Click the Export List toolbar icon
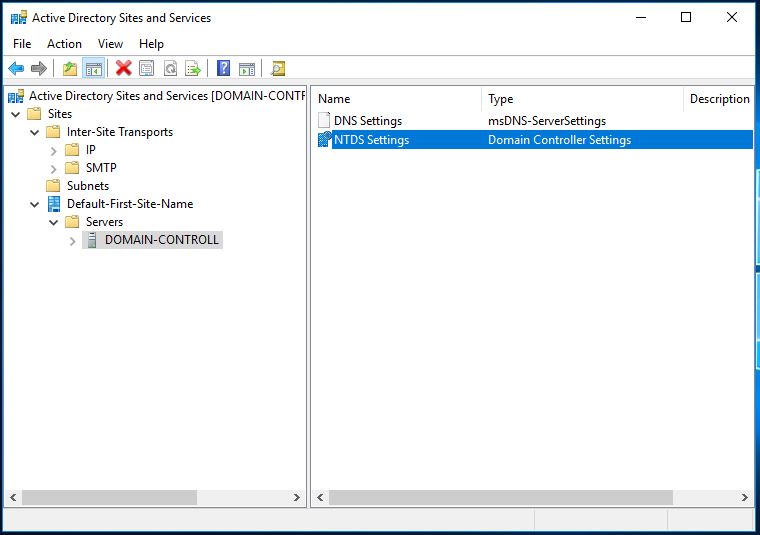760x535 pixels. (193, 69)
